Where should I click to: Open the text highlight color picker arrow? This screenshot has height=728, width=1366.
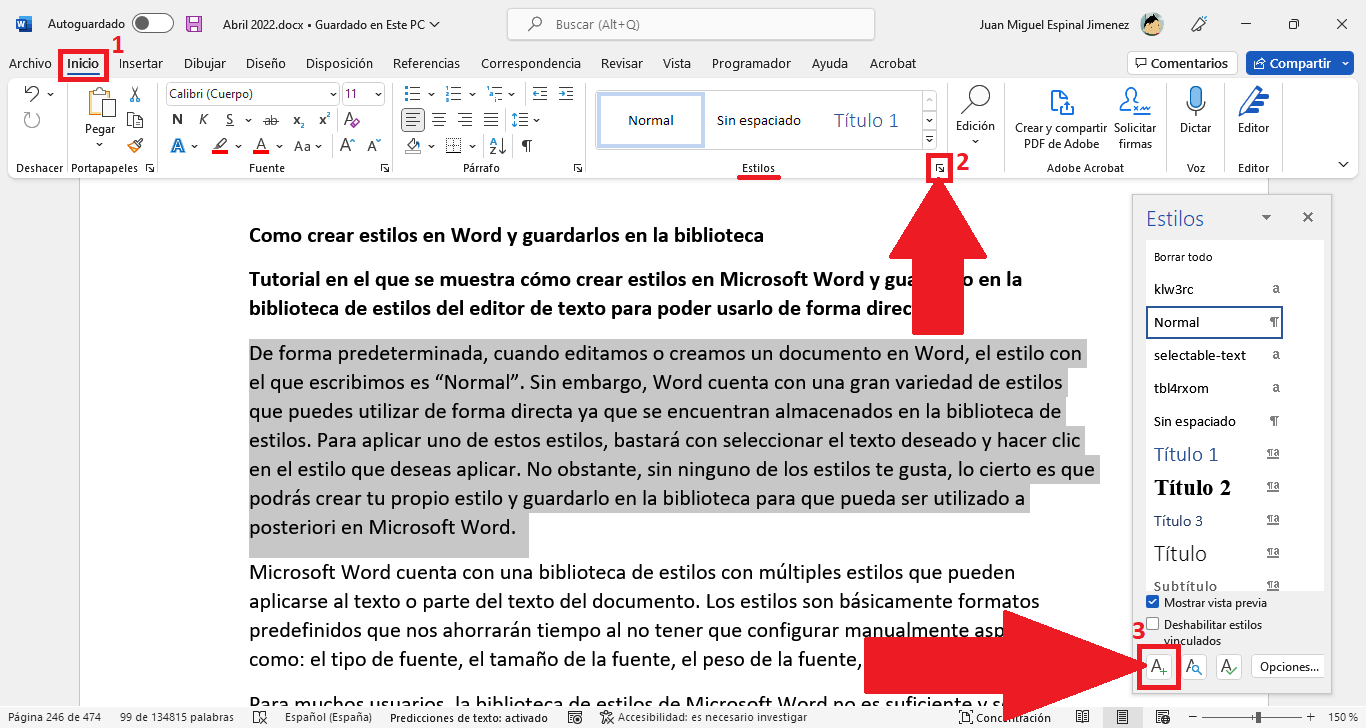point(238,146)
